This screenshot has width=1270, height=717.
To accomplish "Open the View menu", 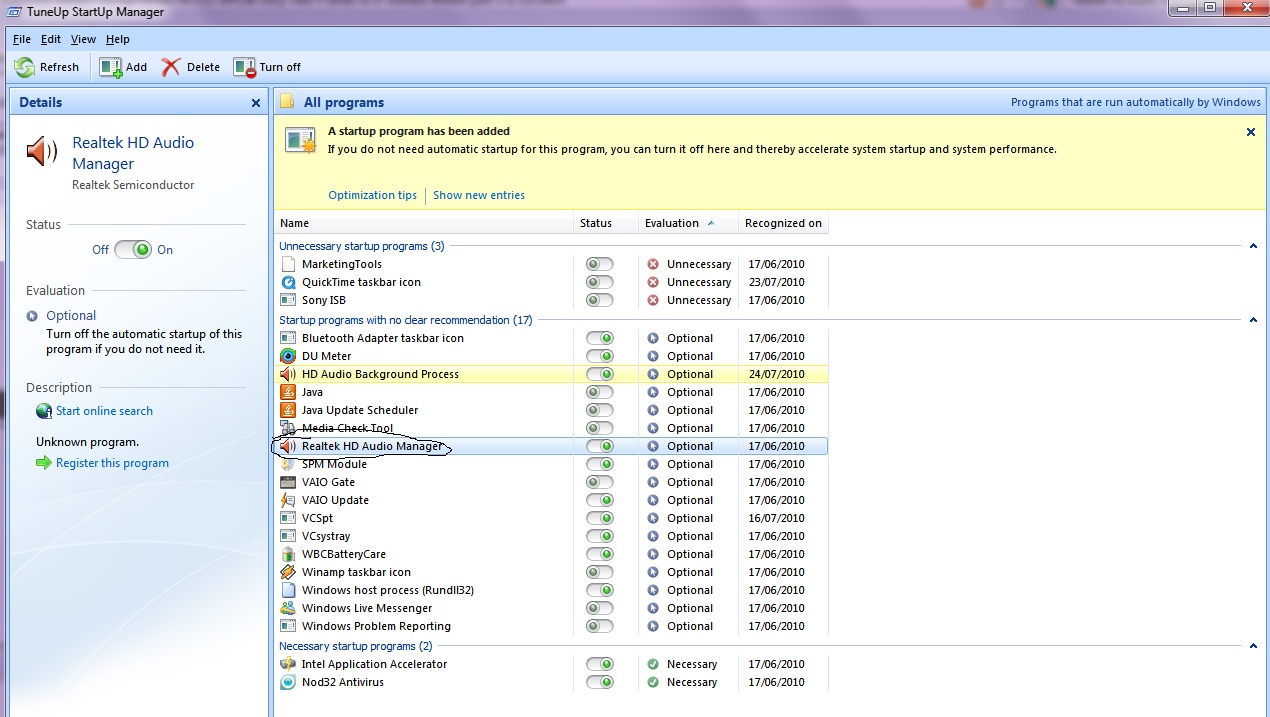I will click(83, 39).
